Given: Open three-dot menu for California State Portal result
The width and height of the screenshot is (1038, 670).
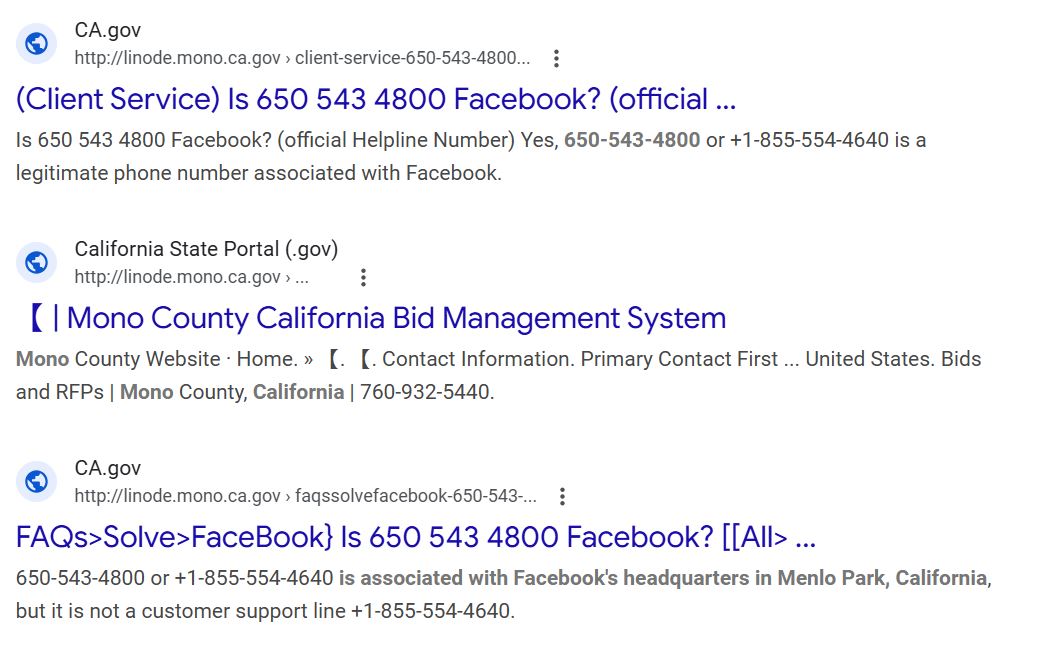Looking at the screenshot, I should pos(363,277).
